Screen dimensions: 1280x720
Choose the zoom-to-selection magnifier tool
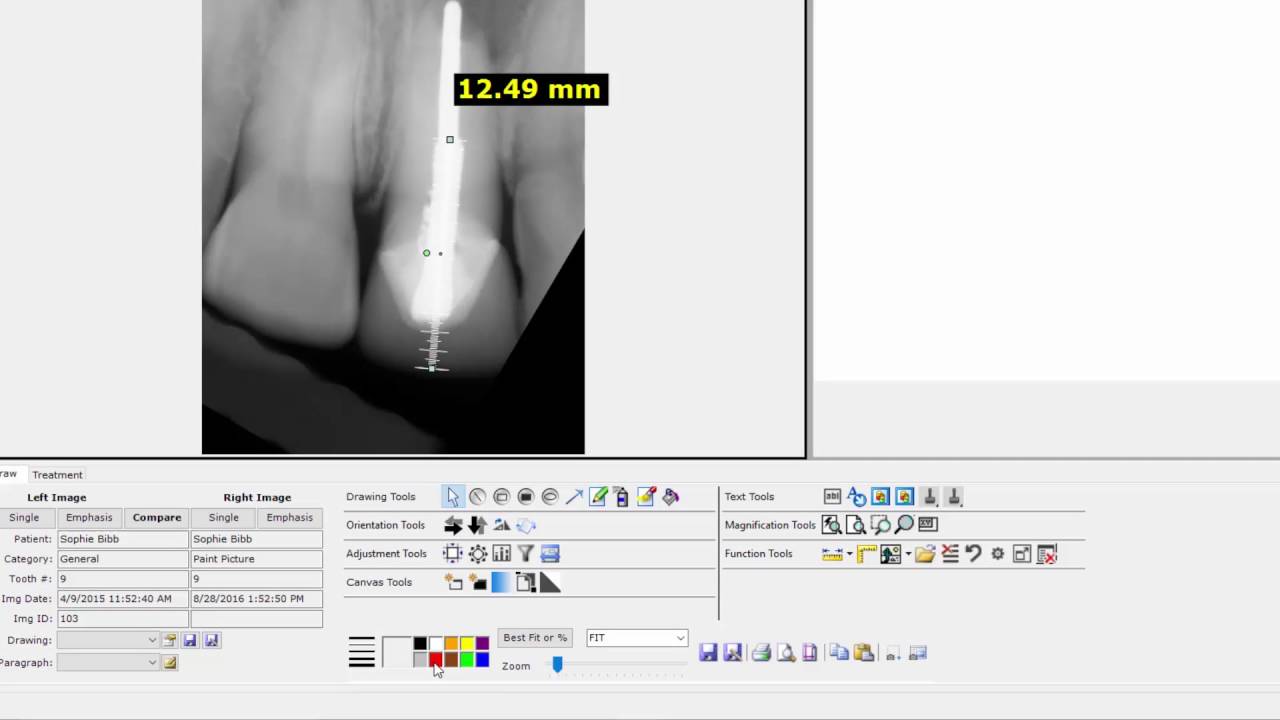point(880,525)
